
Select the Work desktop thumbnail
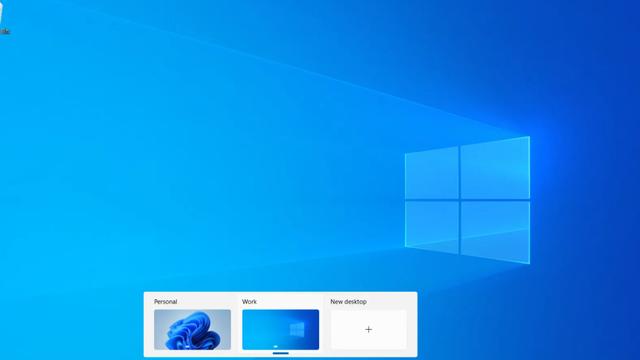[x=280, y=329]
